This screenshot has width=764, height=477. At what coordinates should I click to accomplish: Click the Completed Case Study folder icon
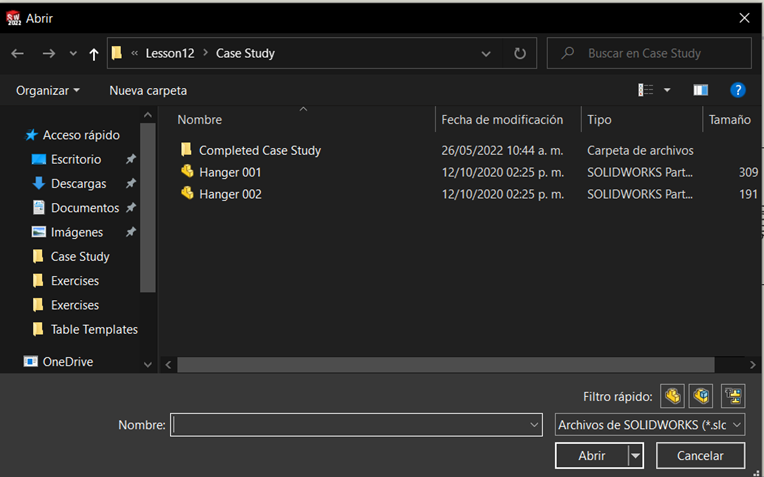click(x=186, y=150)
